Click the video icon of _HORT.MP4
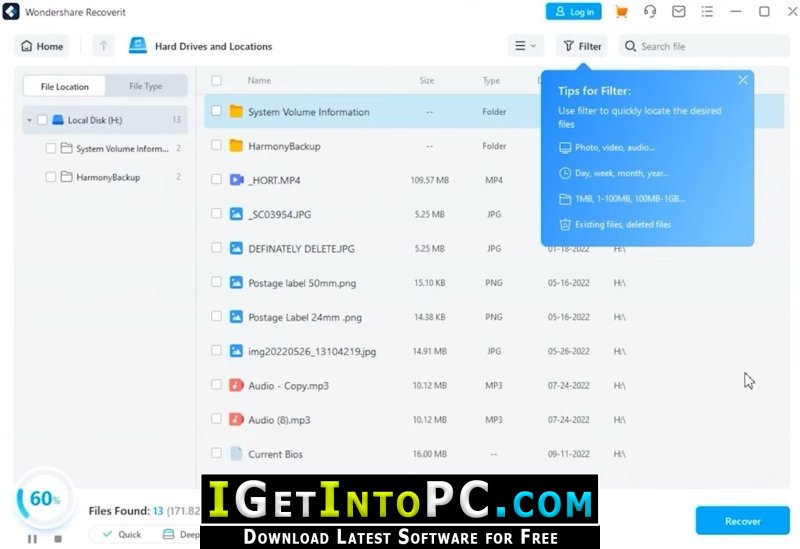This screenshot has width=800, height=549. (x=236, y=180)
